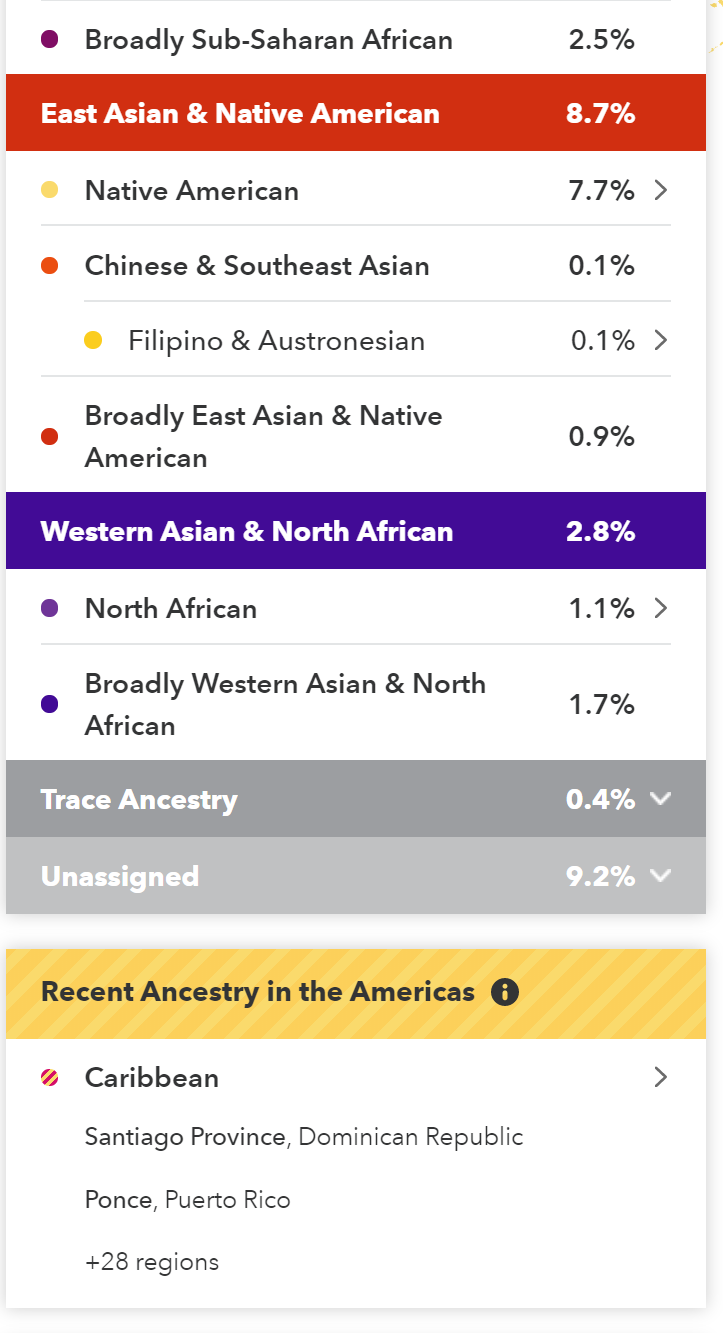The height and width of the screenshot is (1333, 723).
Task: Select the Broadly Western Asian & North African row
Action: 285,704
